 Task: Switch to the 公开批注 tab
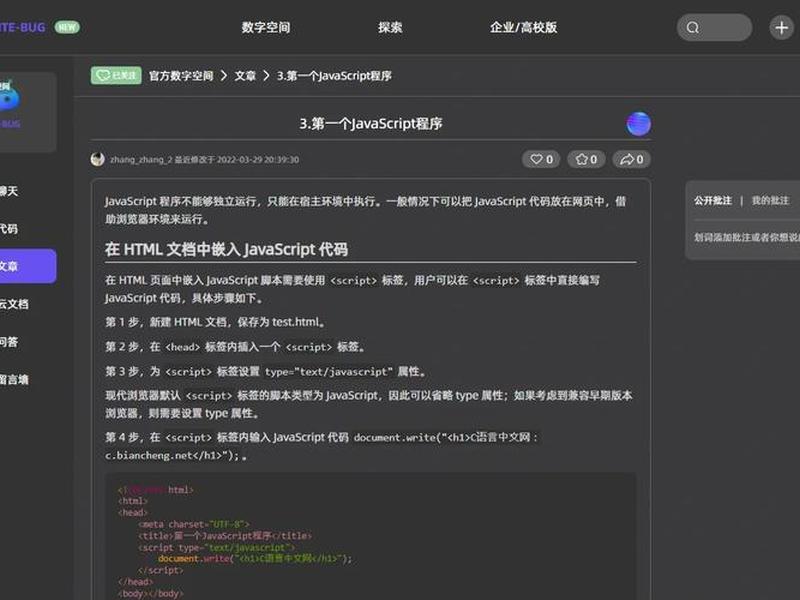[x=712, y=201]
